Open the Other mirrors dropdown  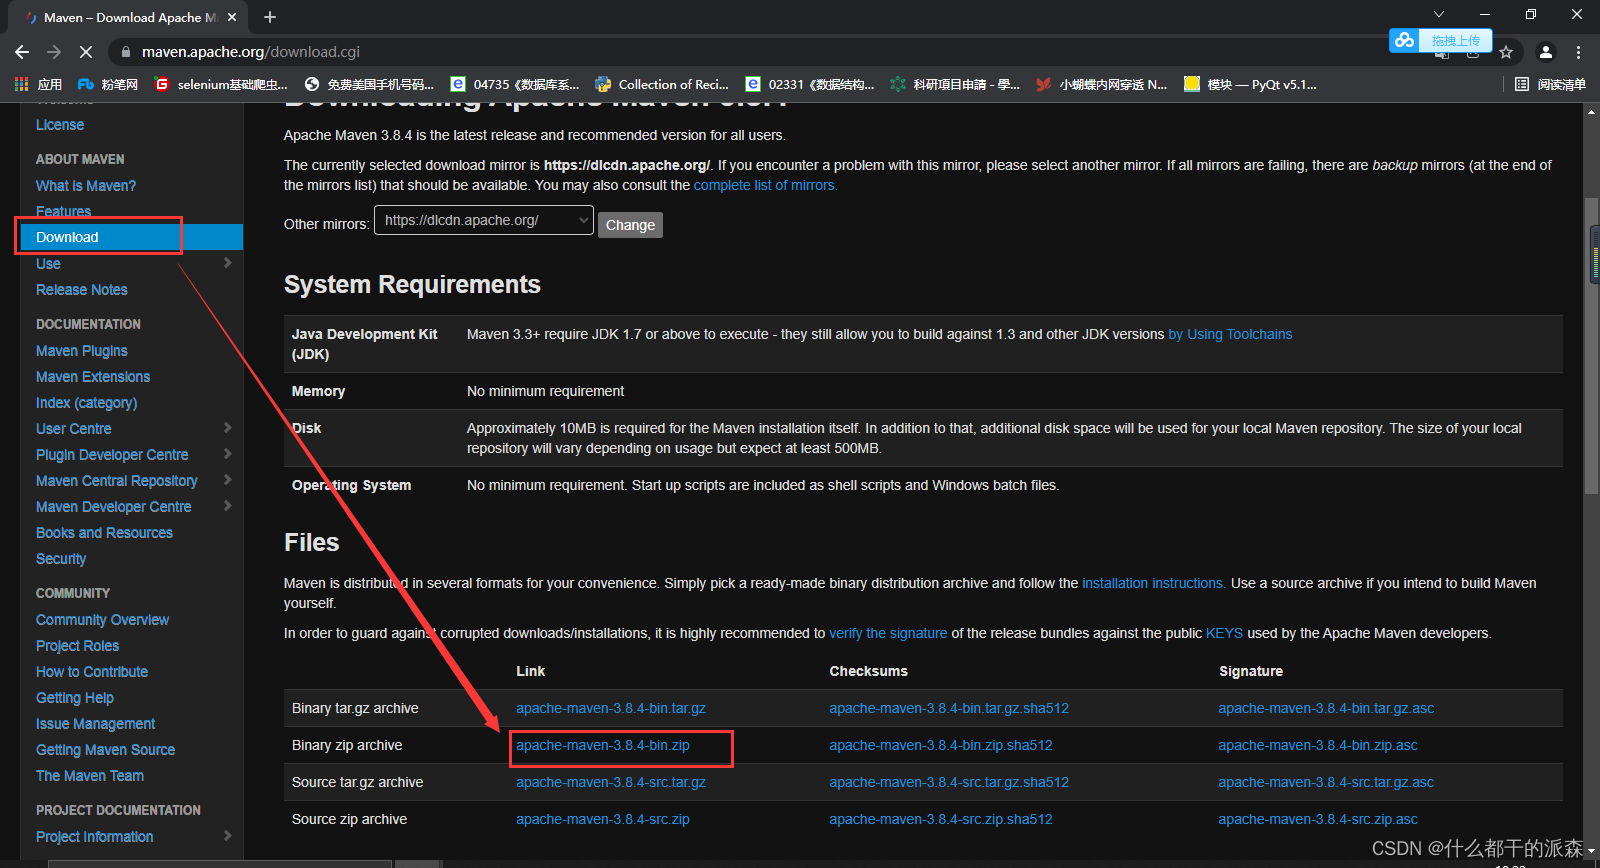(x=484, y=220)
